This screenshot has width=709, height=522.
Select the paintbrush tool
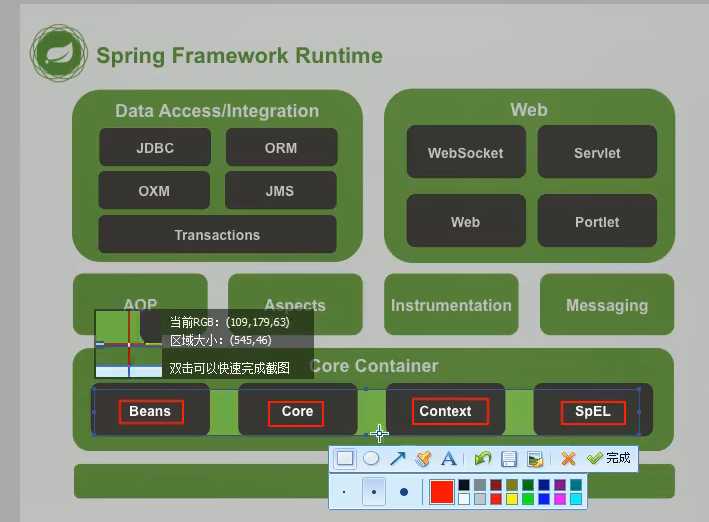(x=423, y=458)
